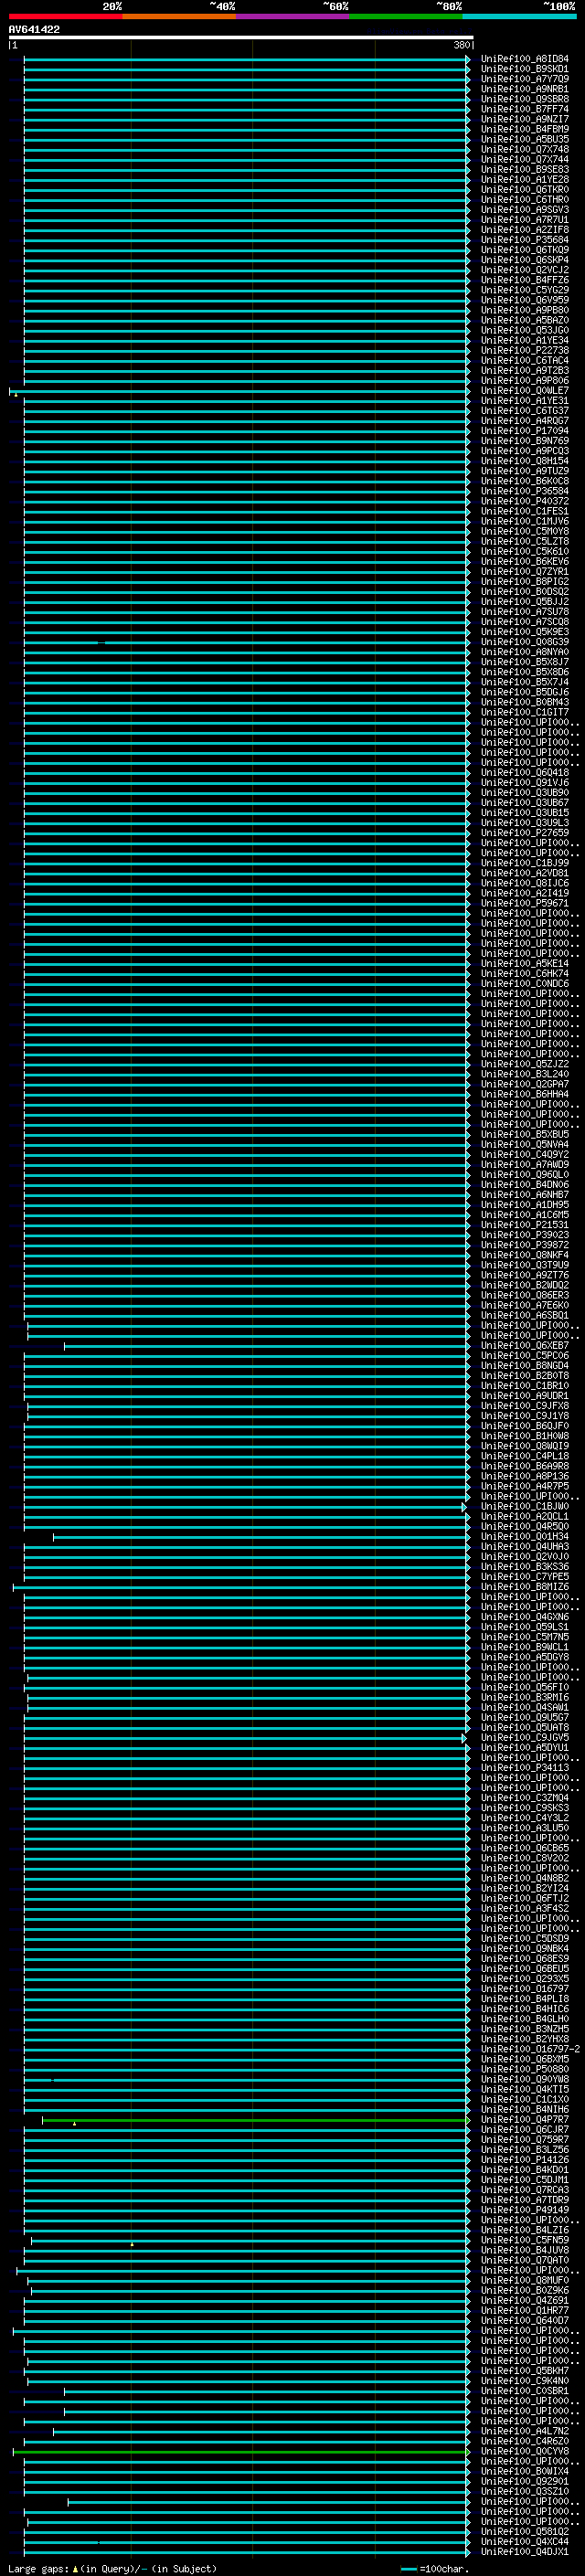
Task: Click label UniRef100_Q0WLE7
Action: tap(525, 391)
